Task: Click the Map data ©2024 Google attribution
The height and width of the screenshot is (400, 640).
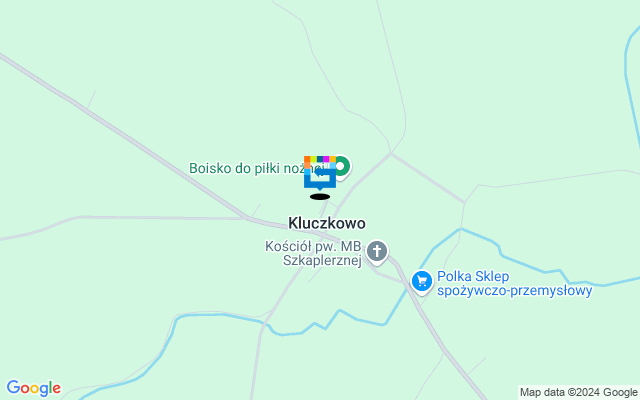Action: [578, 393]
